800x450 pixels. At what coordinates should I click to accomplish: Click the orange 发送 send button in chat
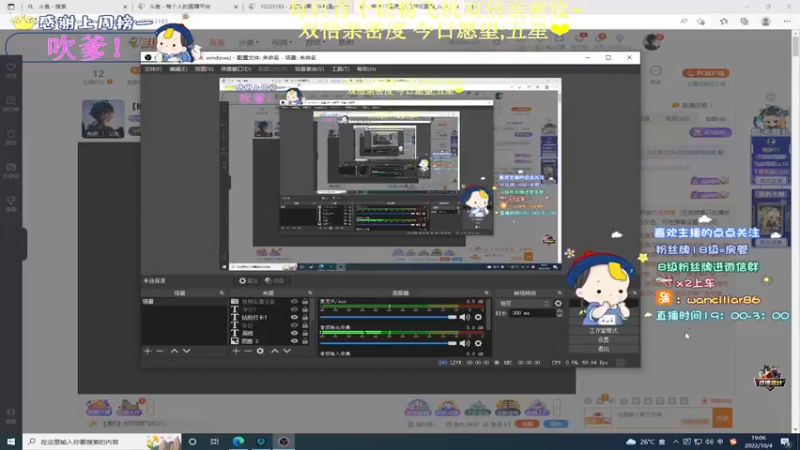(x=722, y=418)
